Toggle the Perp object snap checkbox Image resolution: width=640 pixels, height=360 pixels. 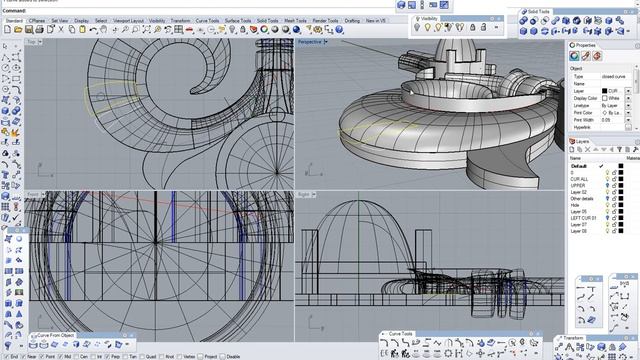107,356
